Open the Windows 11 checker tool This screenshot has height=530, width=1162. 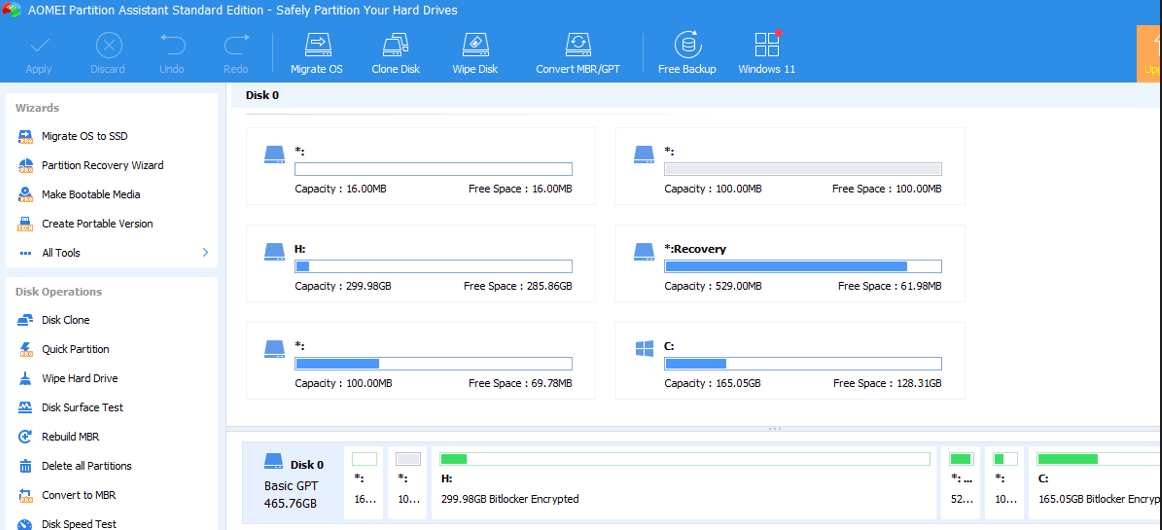point(767,53)
